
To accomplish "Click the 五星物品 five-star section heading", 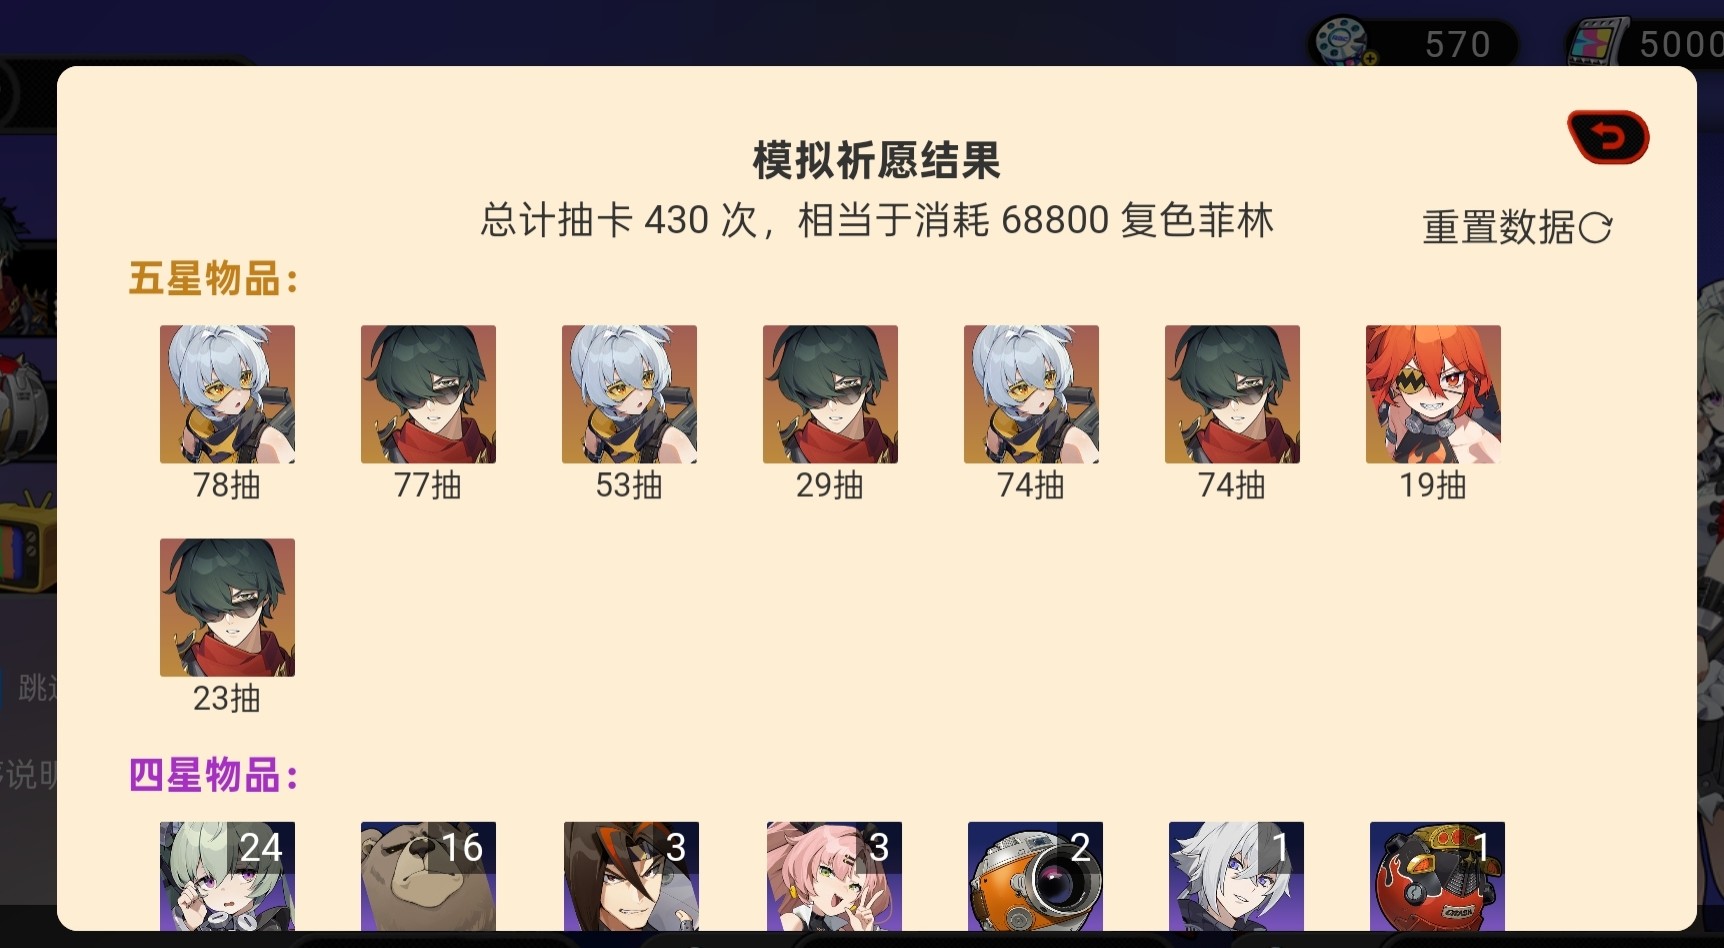I will [213, 279].
